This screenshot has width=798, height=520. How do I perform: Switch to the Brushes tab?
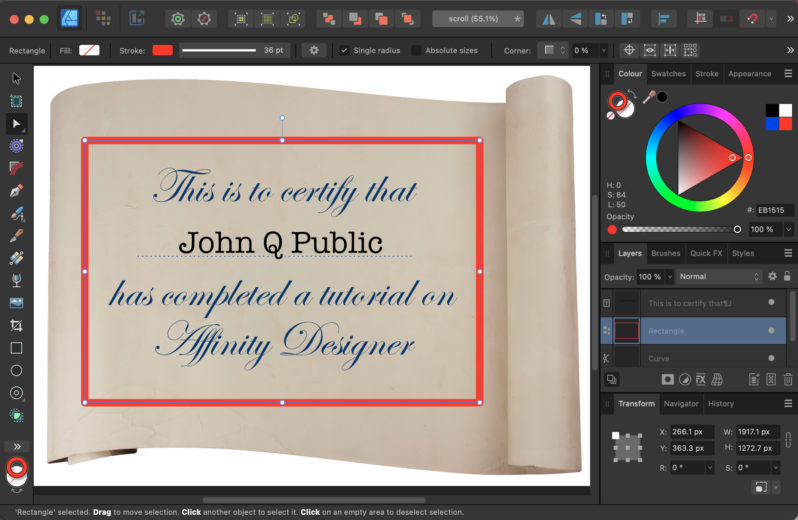click(x=665, y=253)
